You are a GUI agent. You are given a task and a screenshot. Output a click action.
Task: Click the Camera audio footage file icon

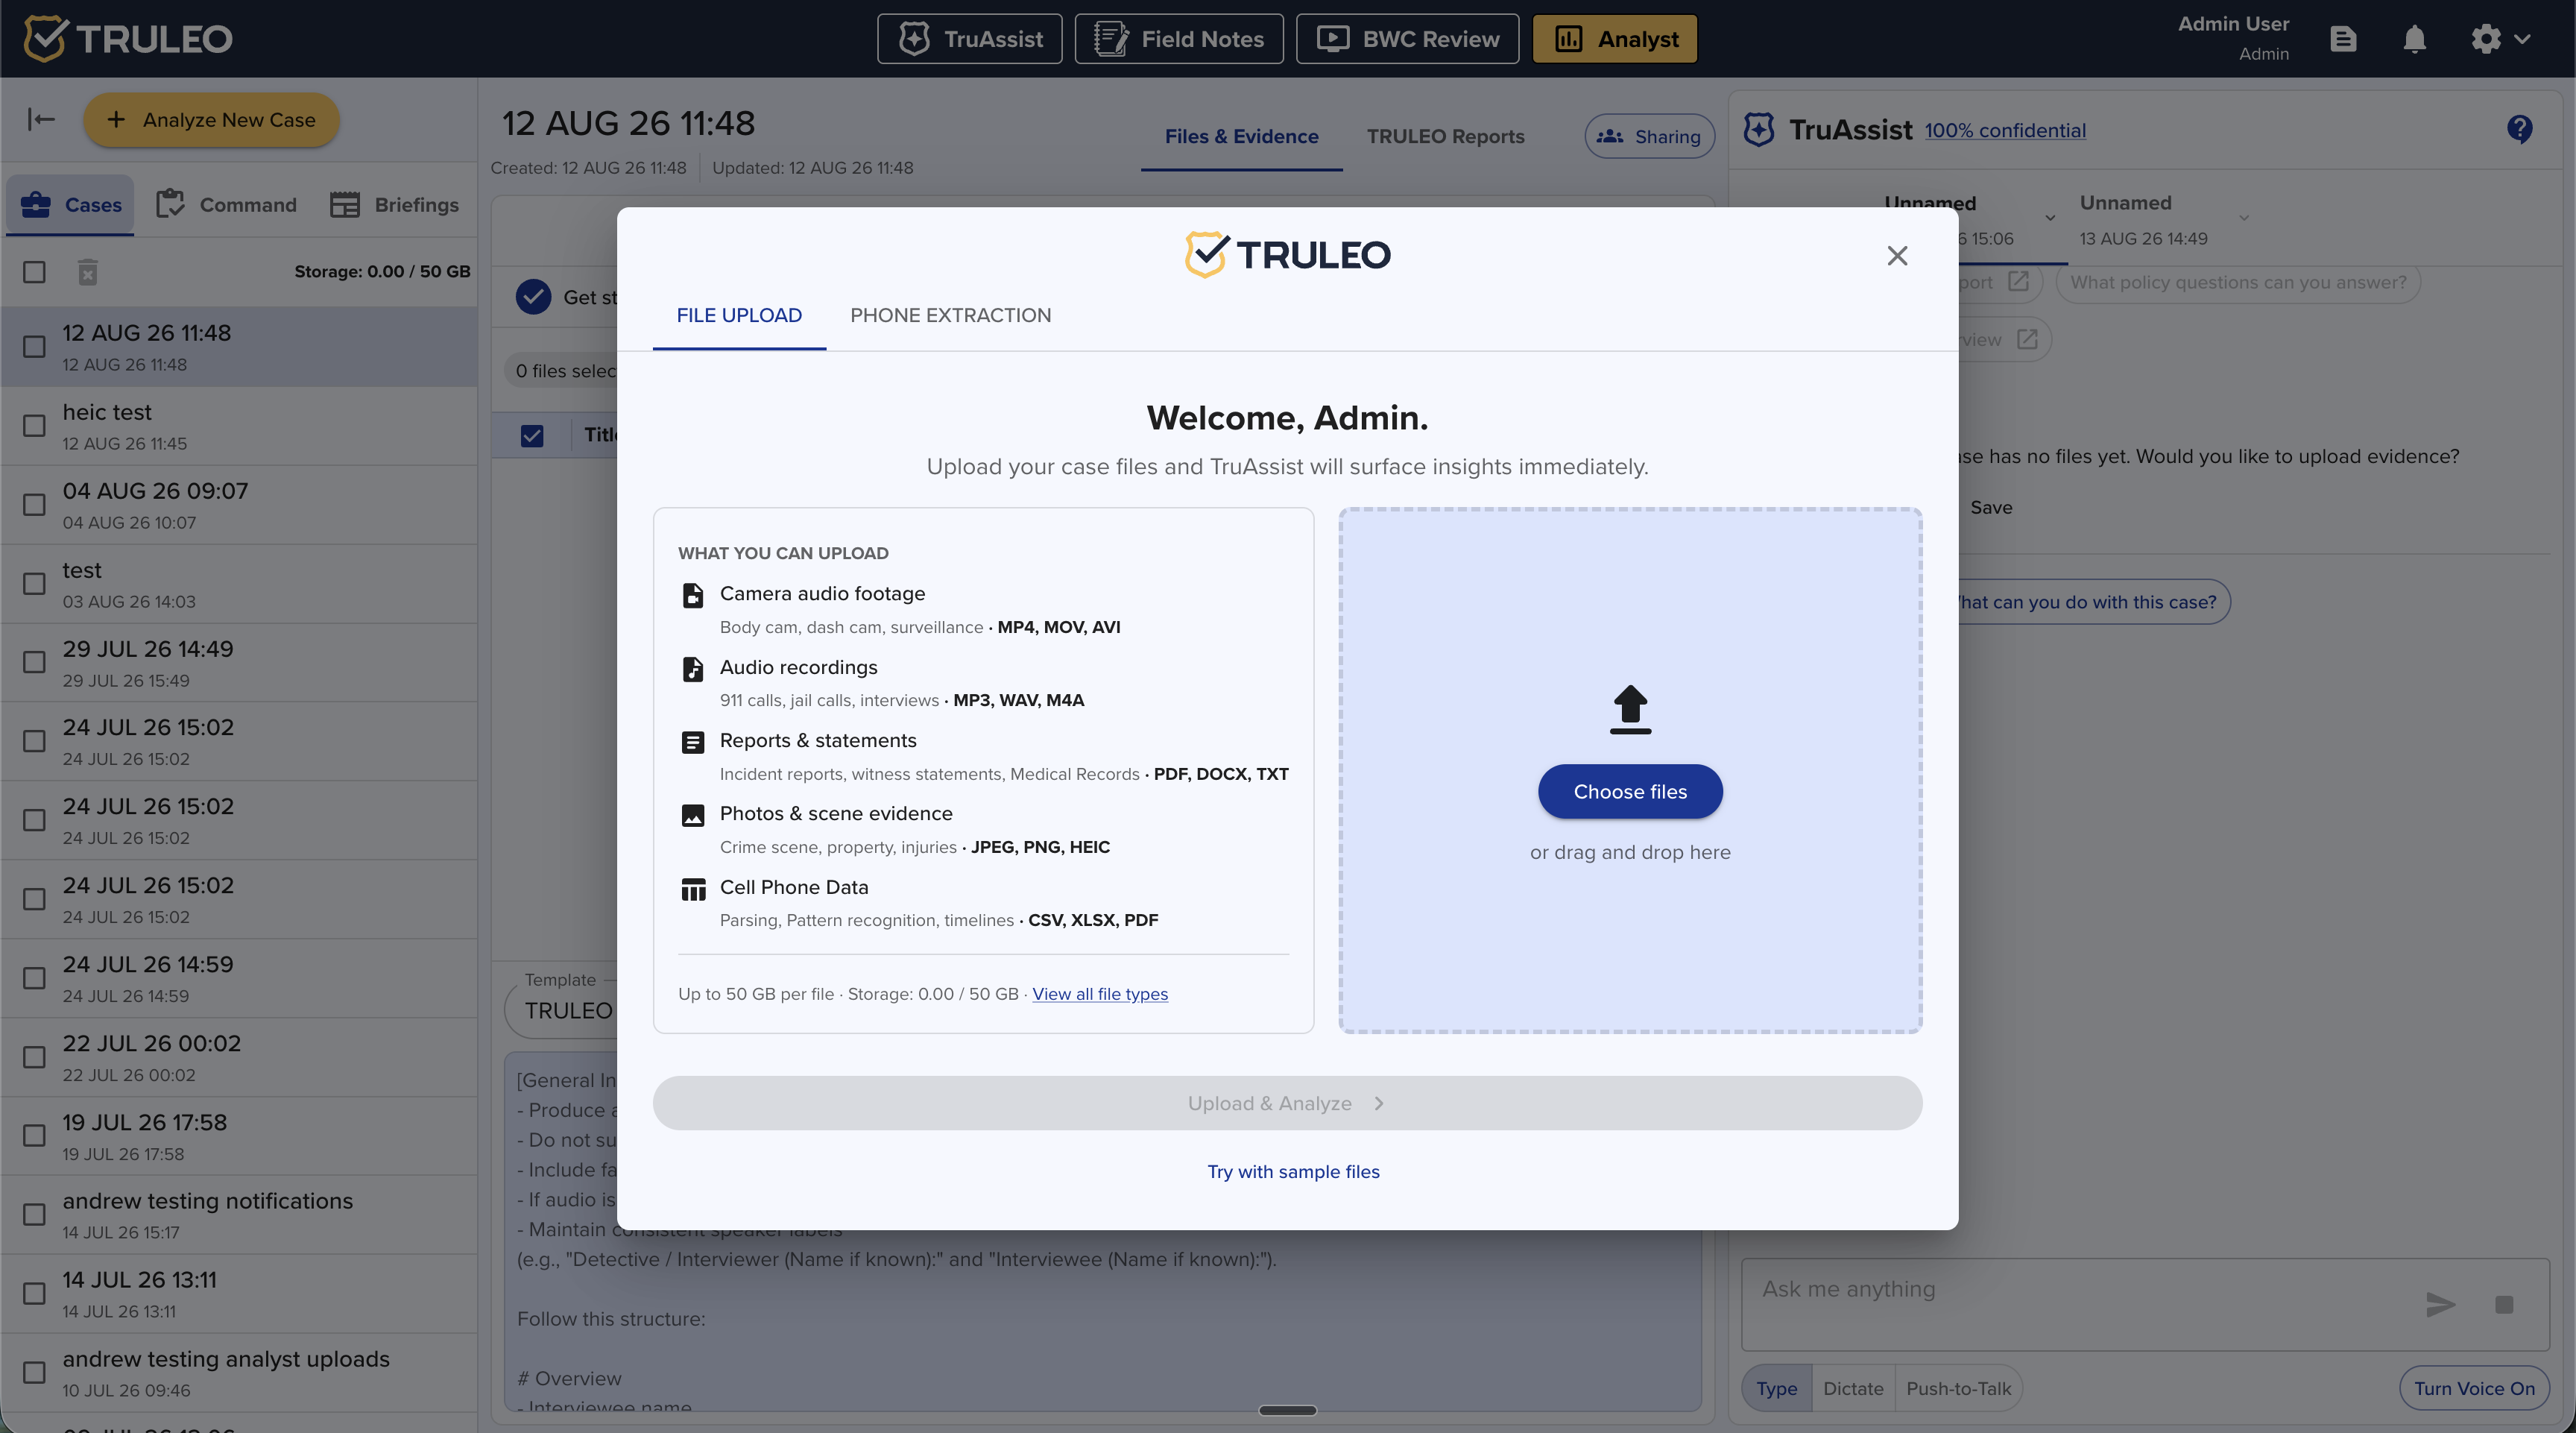coord(693,595)
